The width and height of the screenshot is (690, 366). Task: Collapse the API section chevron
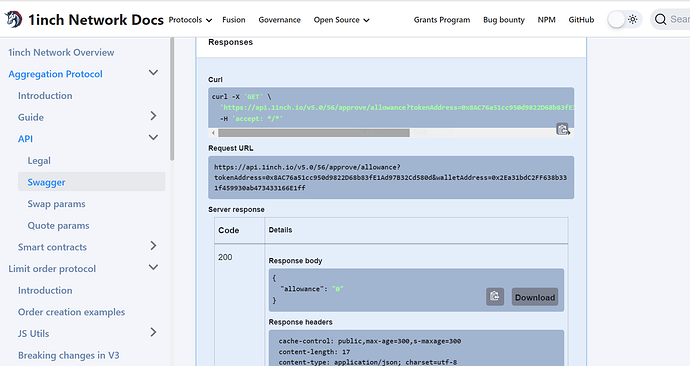[x=153, y=137]
